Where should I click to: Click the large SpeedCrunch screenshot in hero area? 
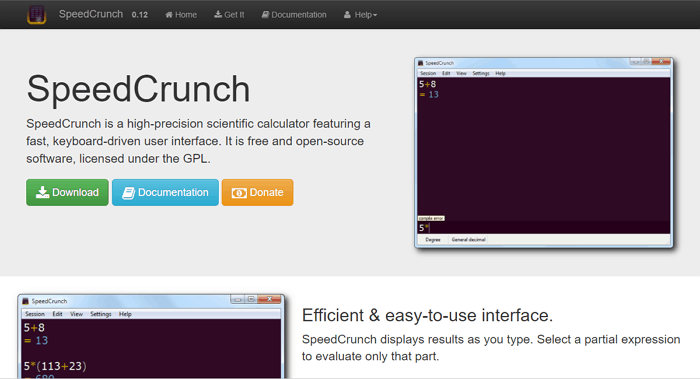tap(544, 153)
